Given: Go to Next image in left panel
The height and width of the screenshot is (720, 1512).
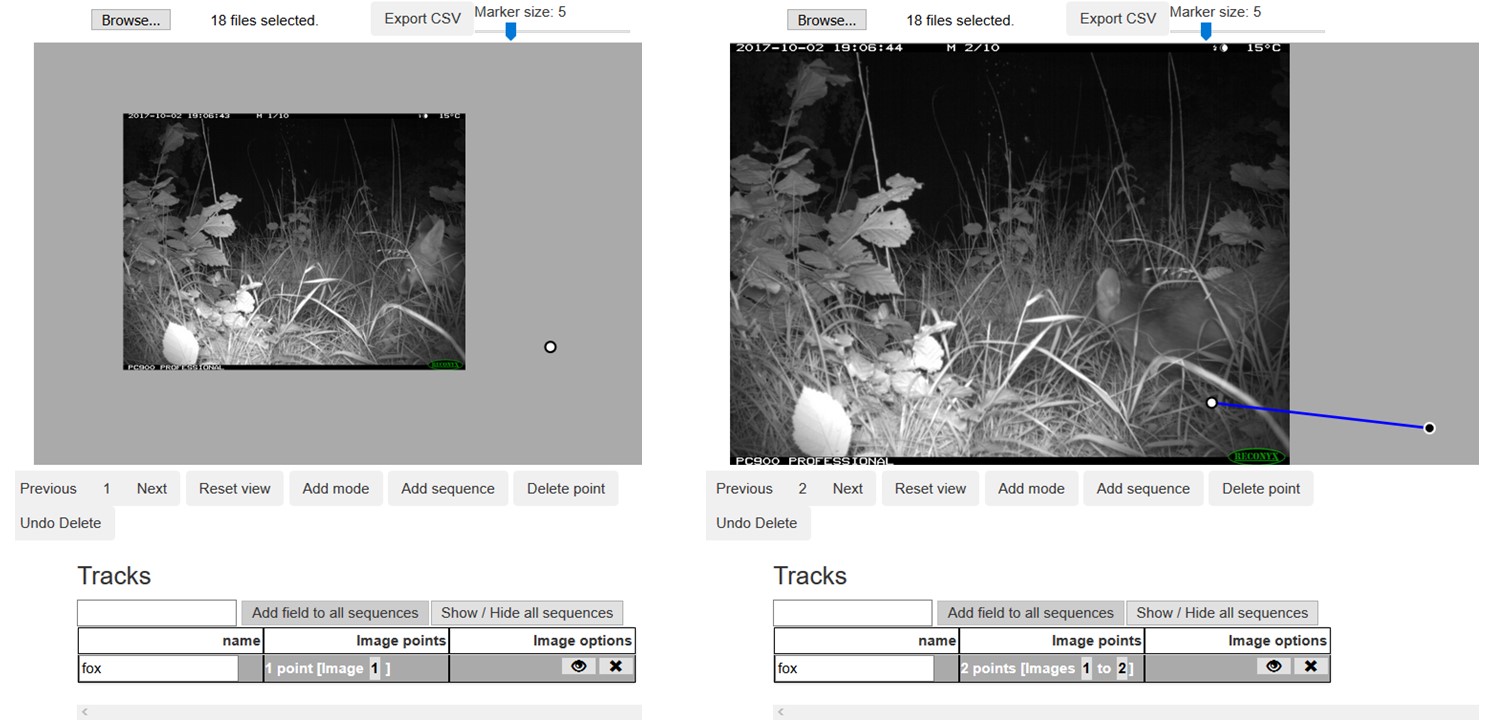Looking at the screenshot, I should 152,489.
